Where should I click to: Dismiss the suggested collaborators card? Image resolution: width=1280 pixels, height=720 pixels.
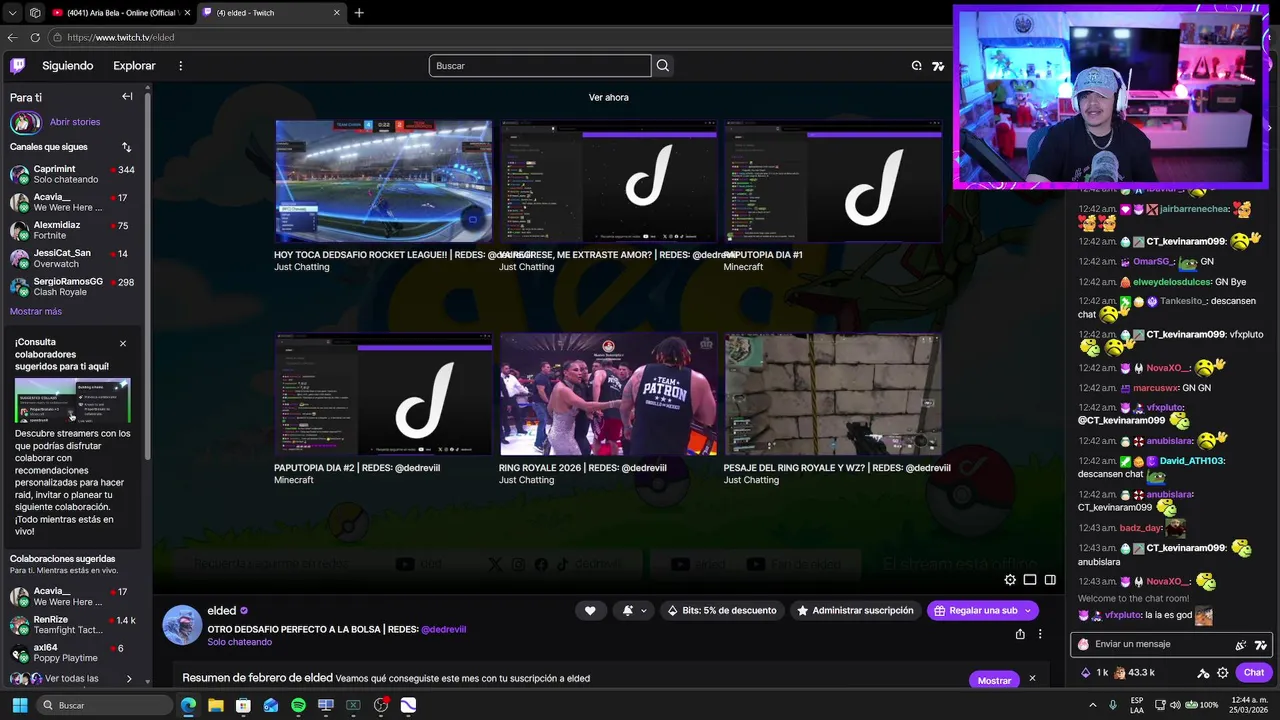click(x=123, y=344)
